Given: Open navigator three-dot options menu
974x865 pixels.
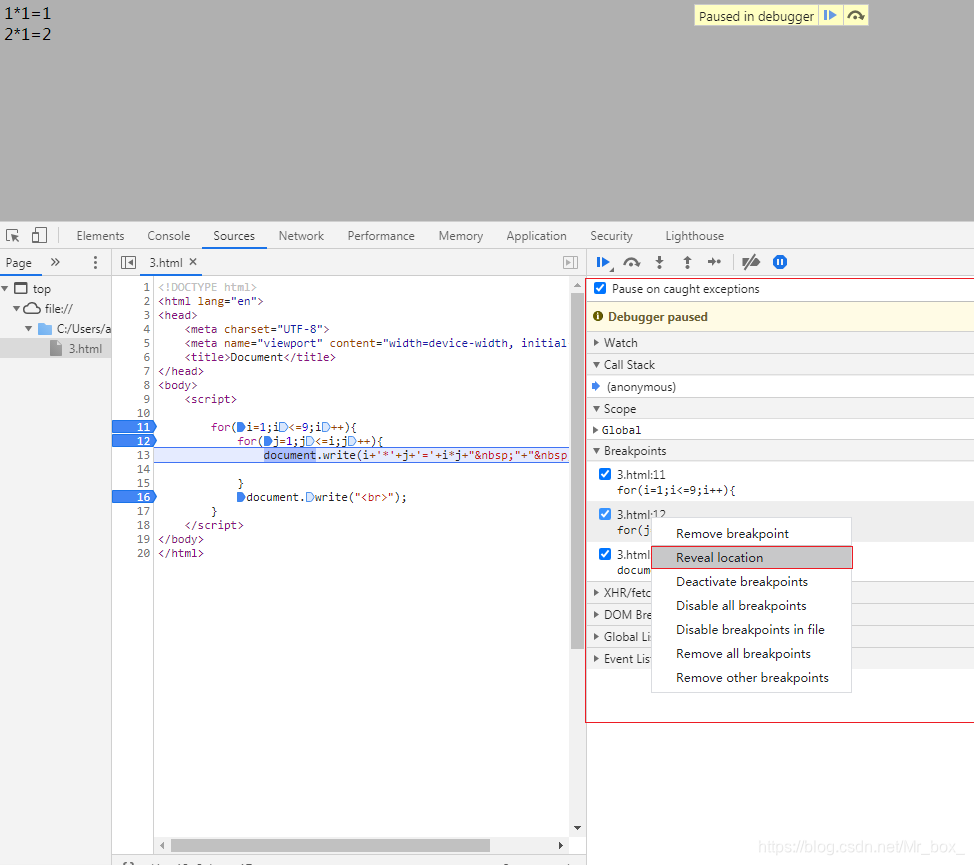Looking at the screenshot, I should pos(95,262).
